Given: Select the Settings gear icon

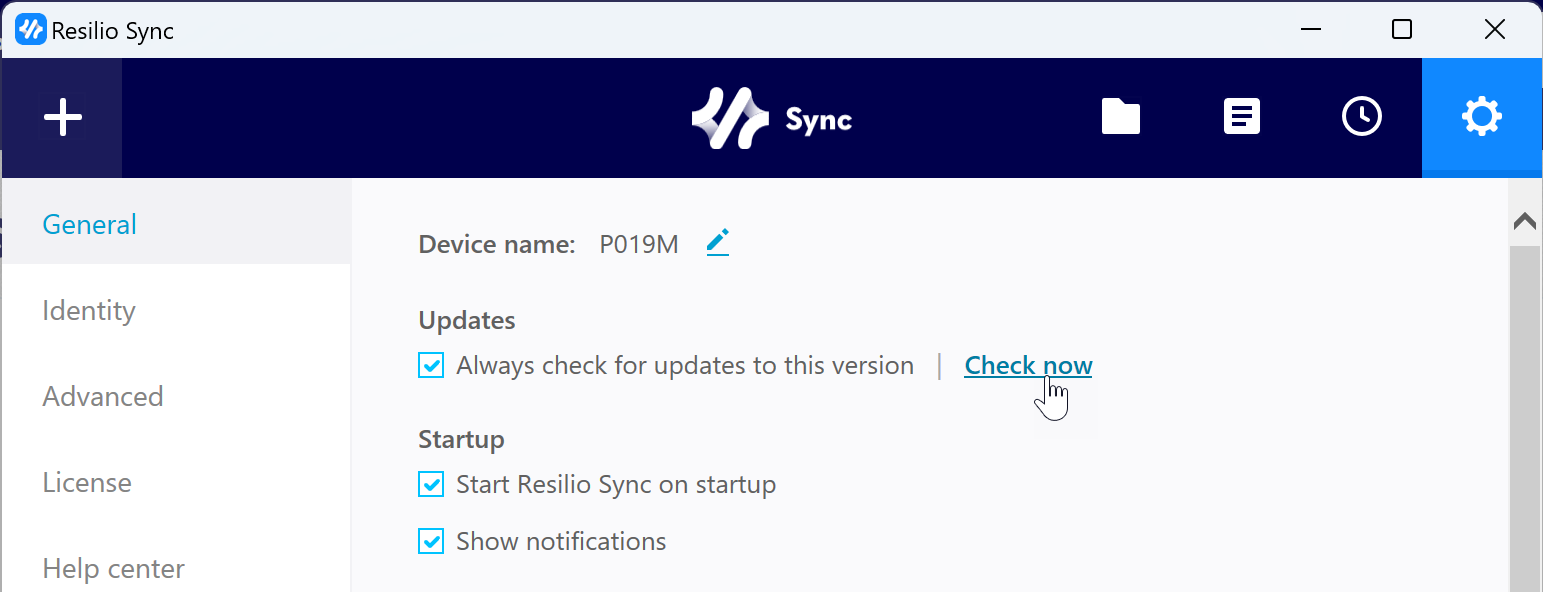Looking at the screenshot, I should tap(1482, 118).
